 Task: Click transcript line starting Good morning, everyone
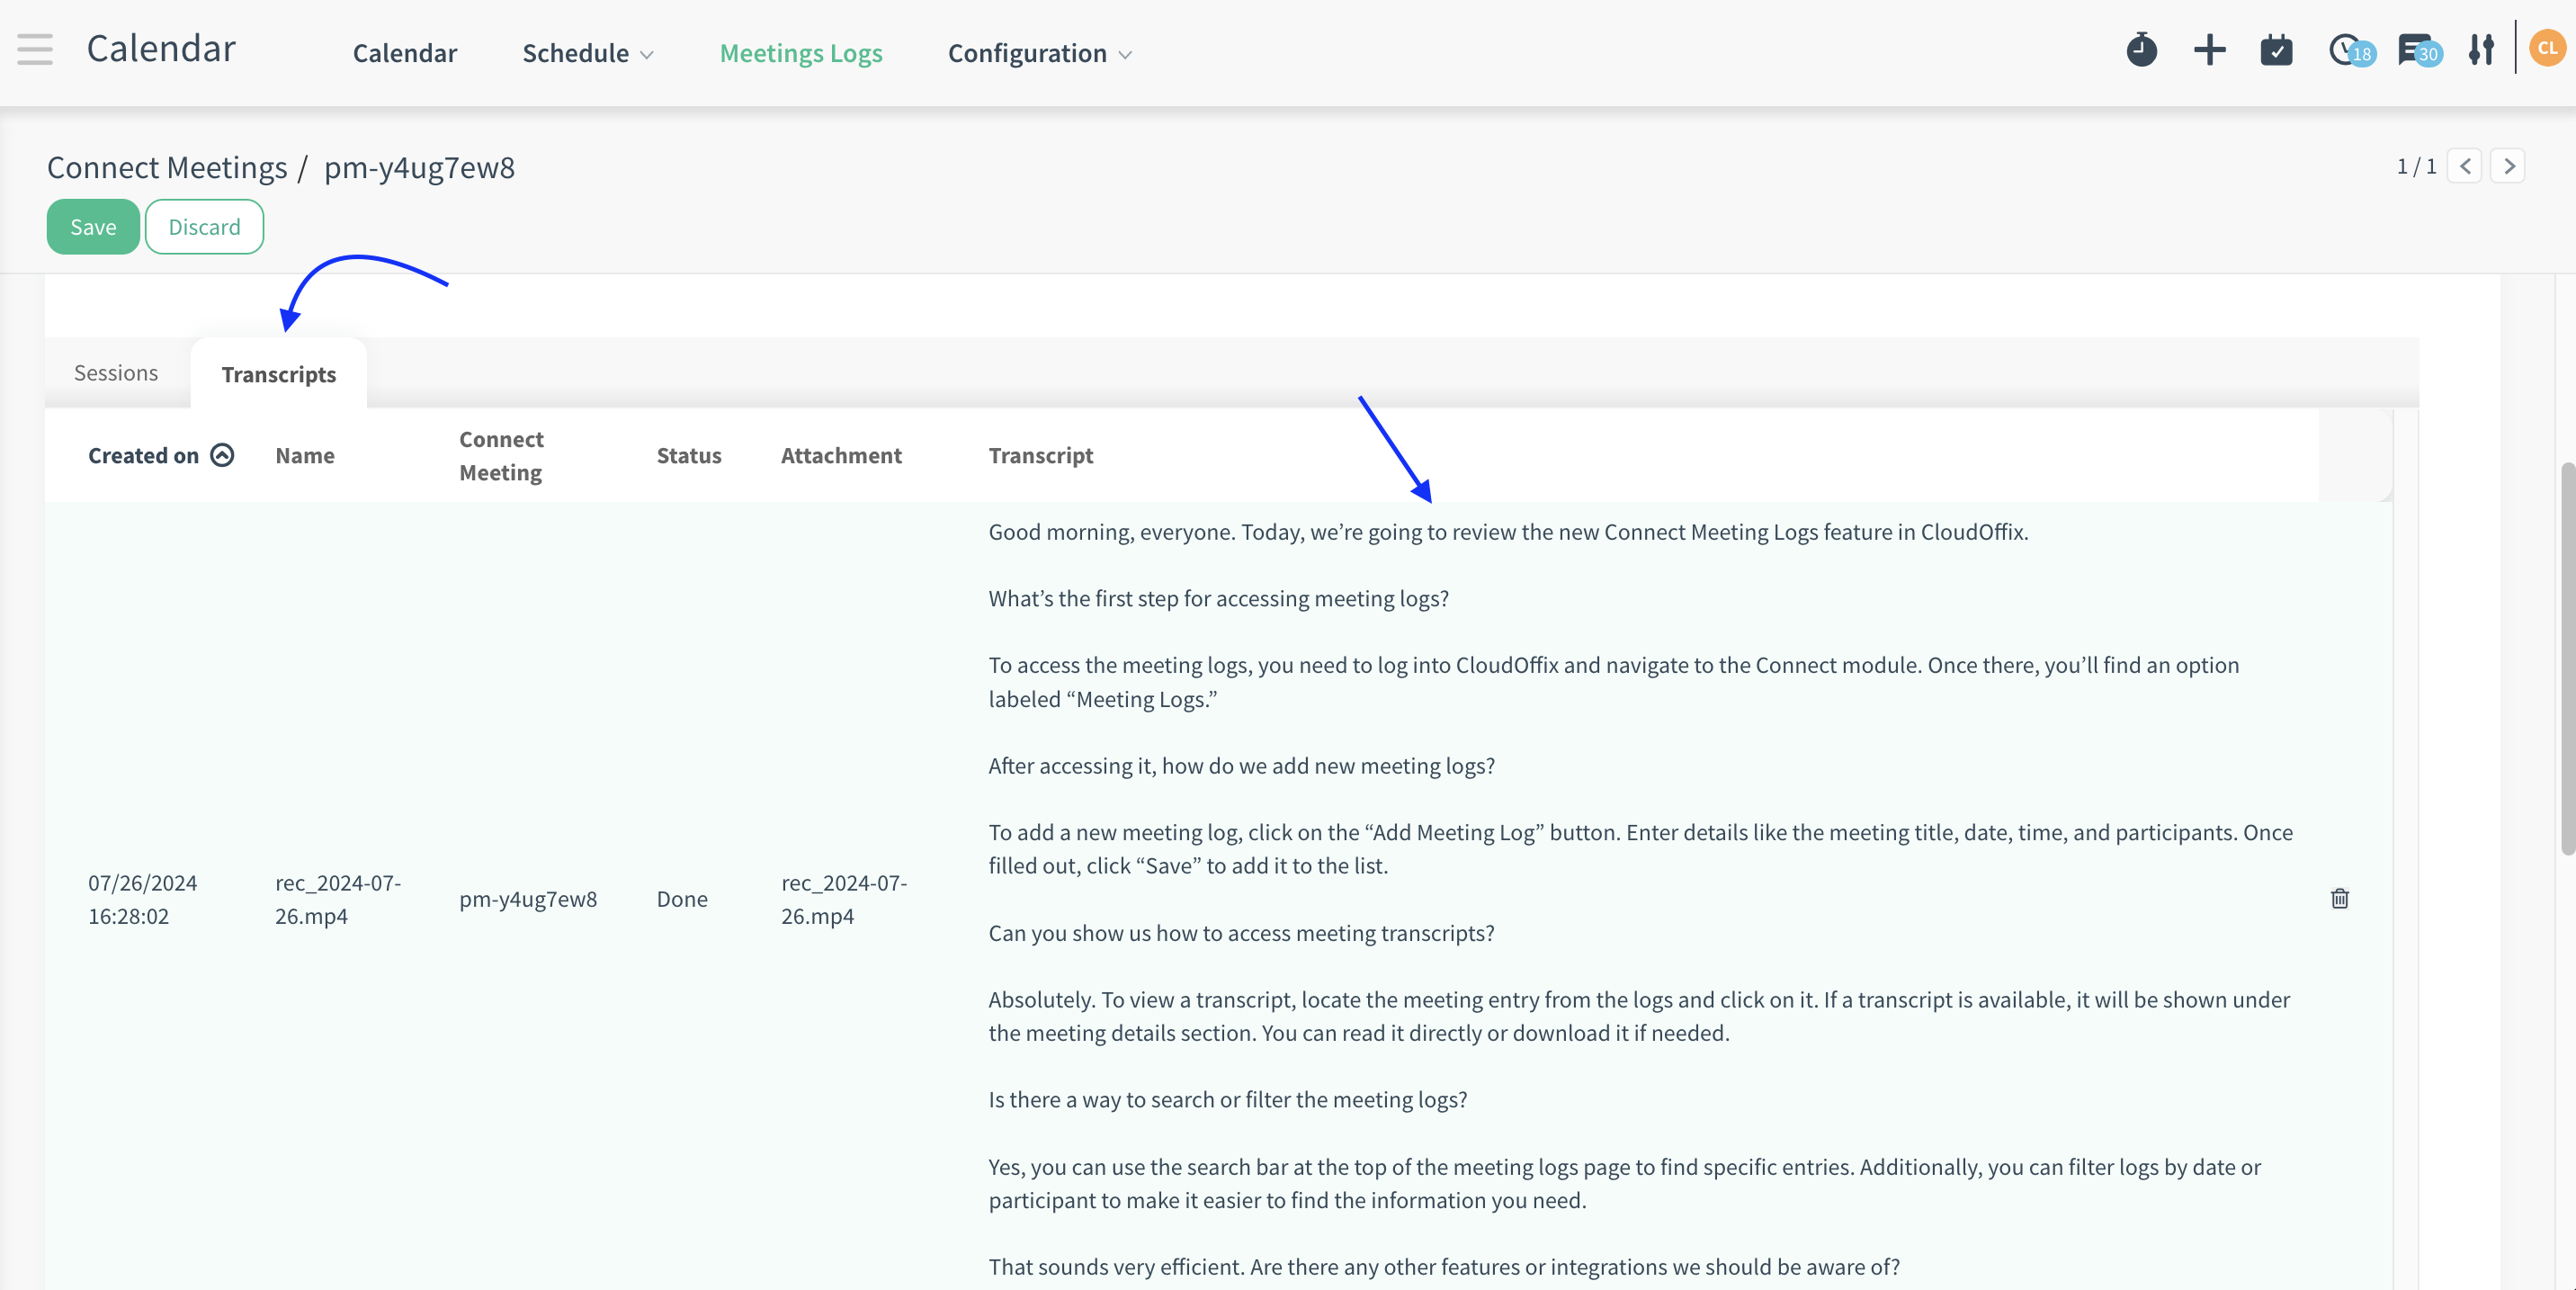click(x=1508, y=532)
